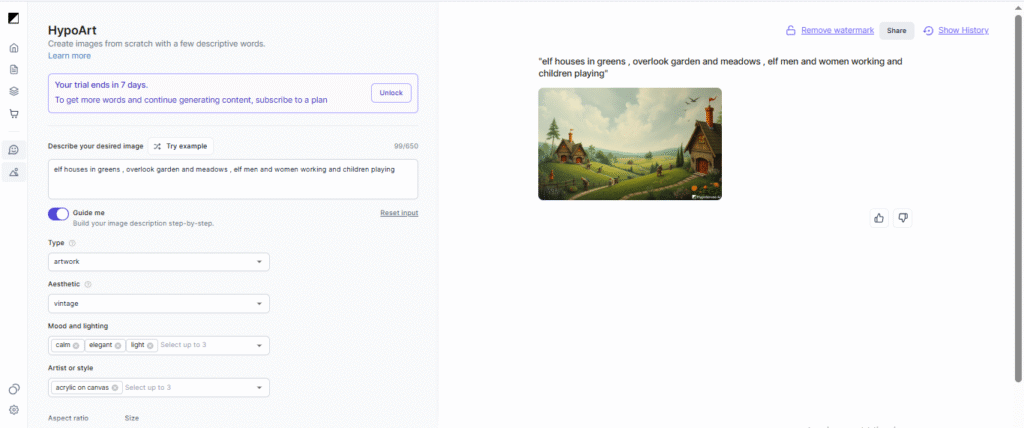Open the settings gear in the sidebar
The width and height of the screenshot is (1024, 428).
(14, 410)
